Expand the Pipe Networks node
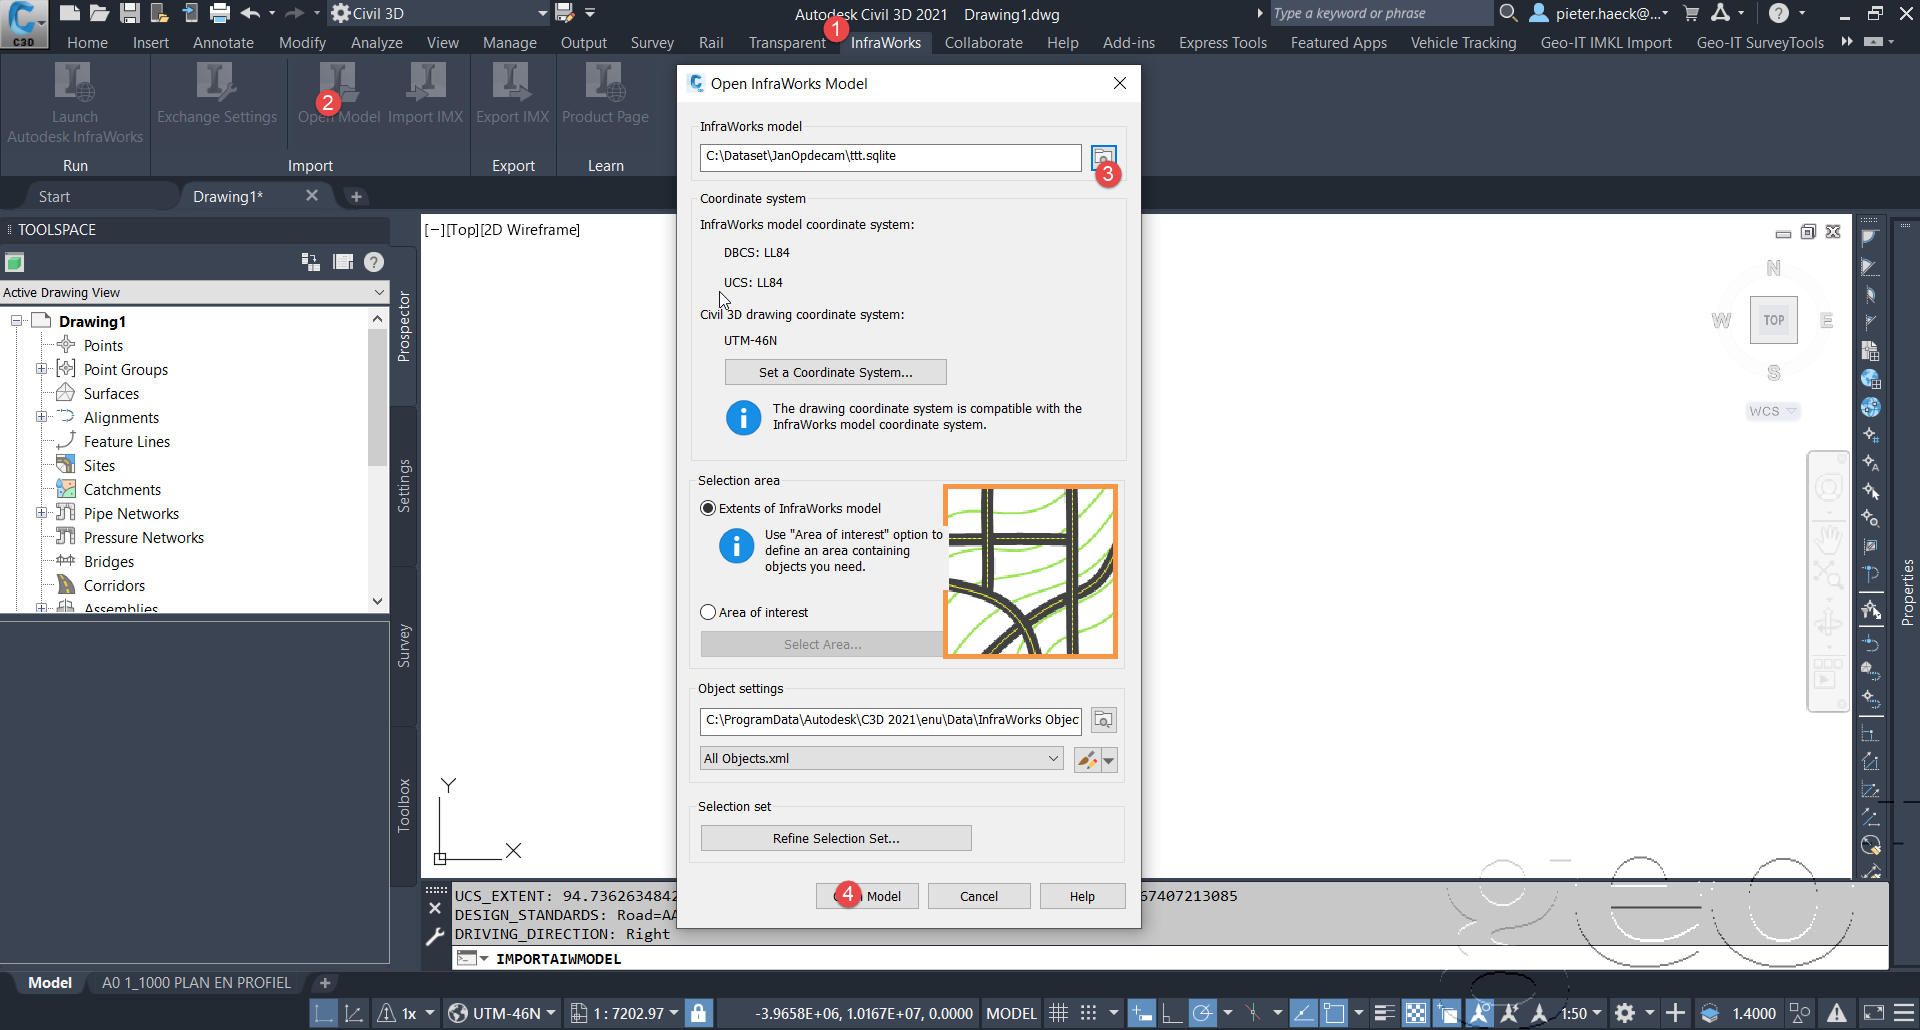 pyautogui.click(x=41, y=513)
